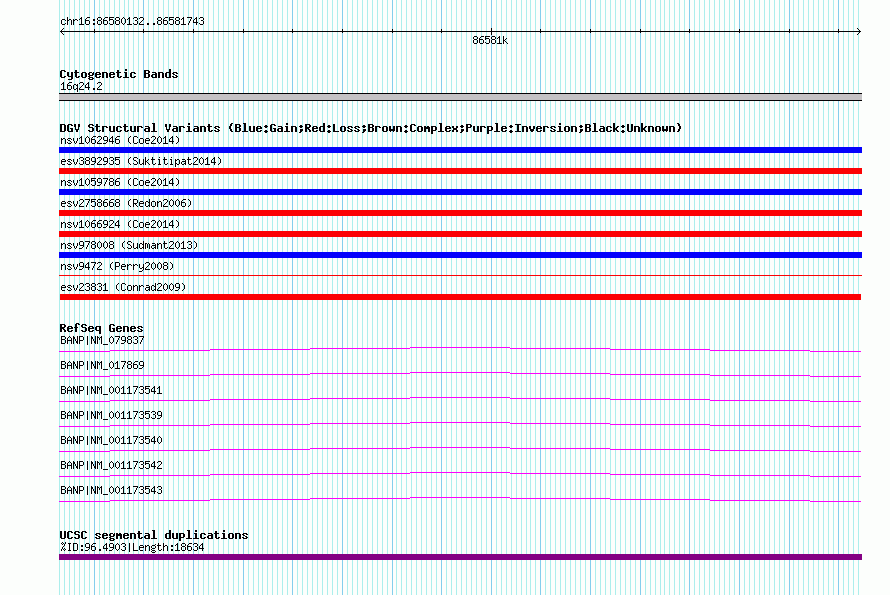This screenshot has height=595, width=890.
Task: Open the RefSeq Genes track title
Action: [x=101, y=328]
